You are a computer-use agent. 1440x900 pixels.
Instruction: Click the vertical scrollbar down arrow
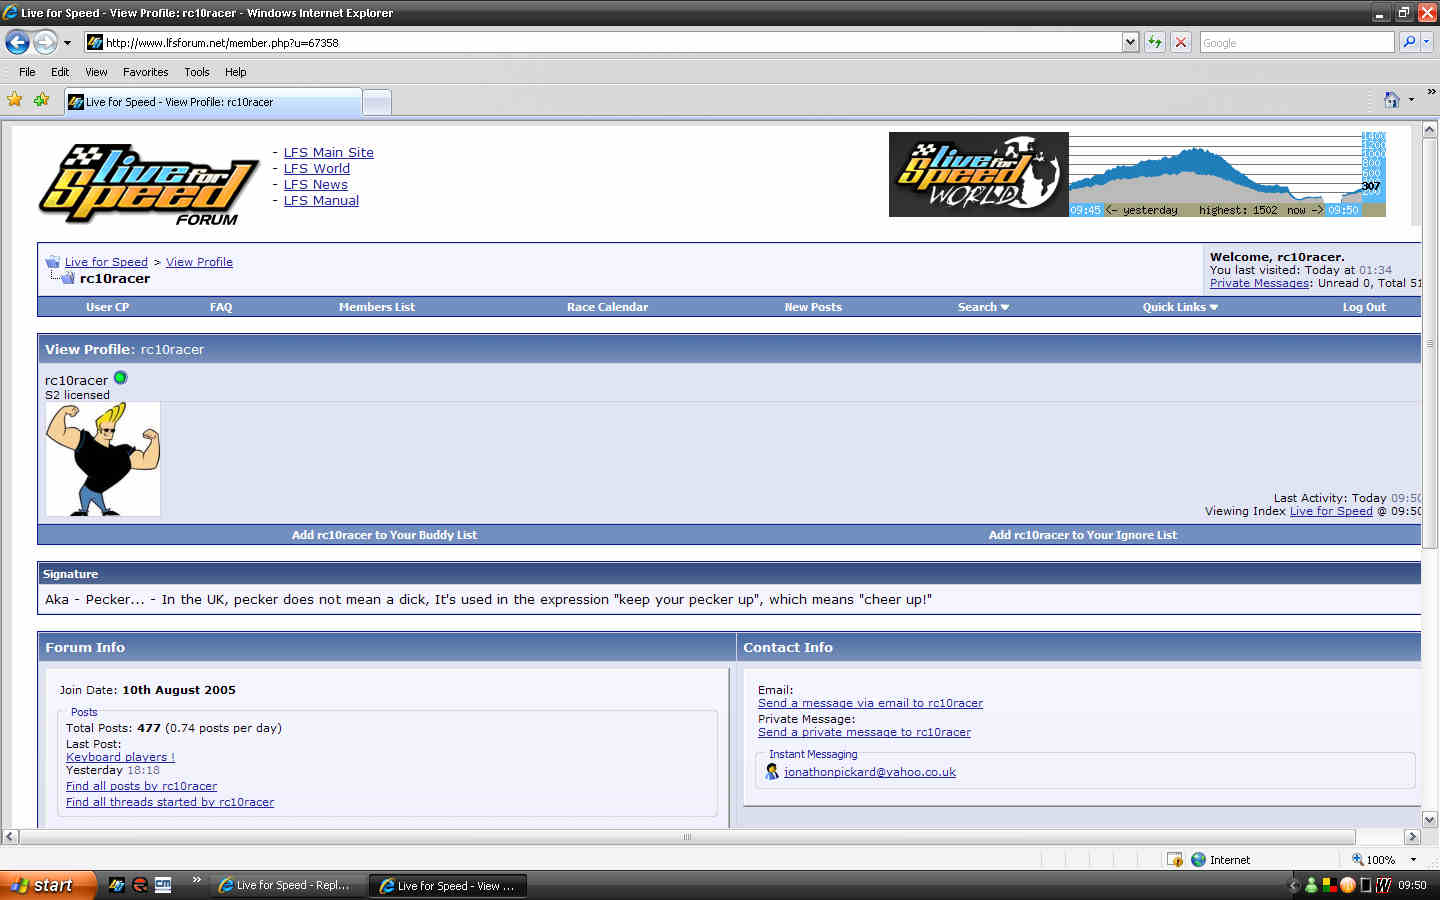pyautogui.click(x=1430, y=819)
